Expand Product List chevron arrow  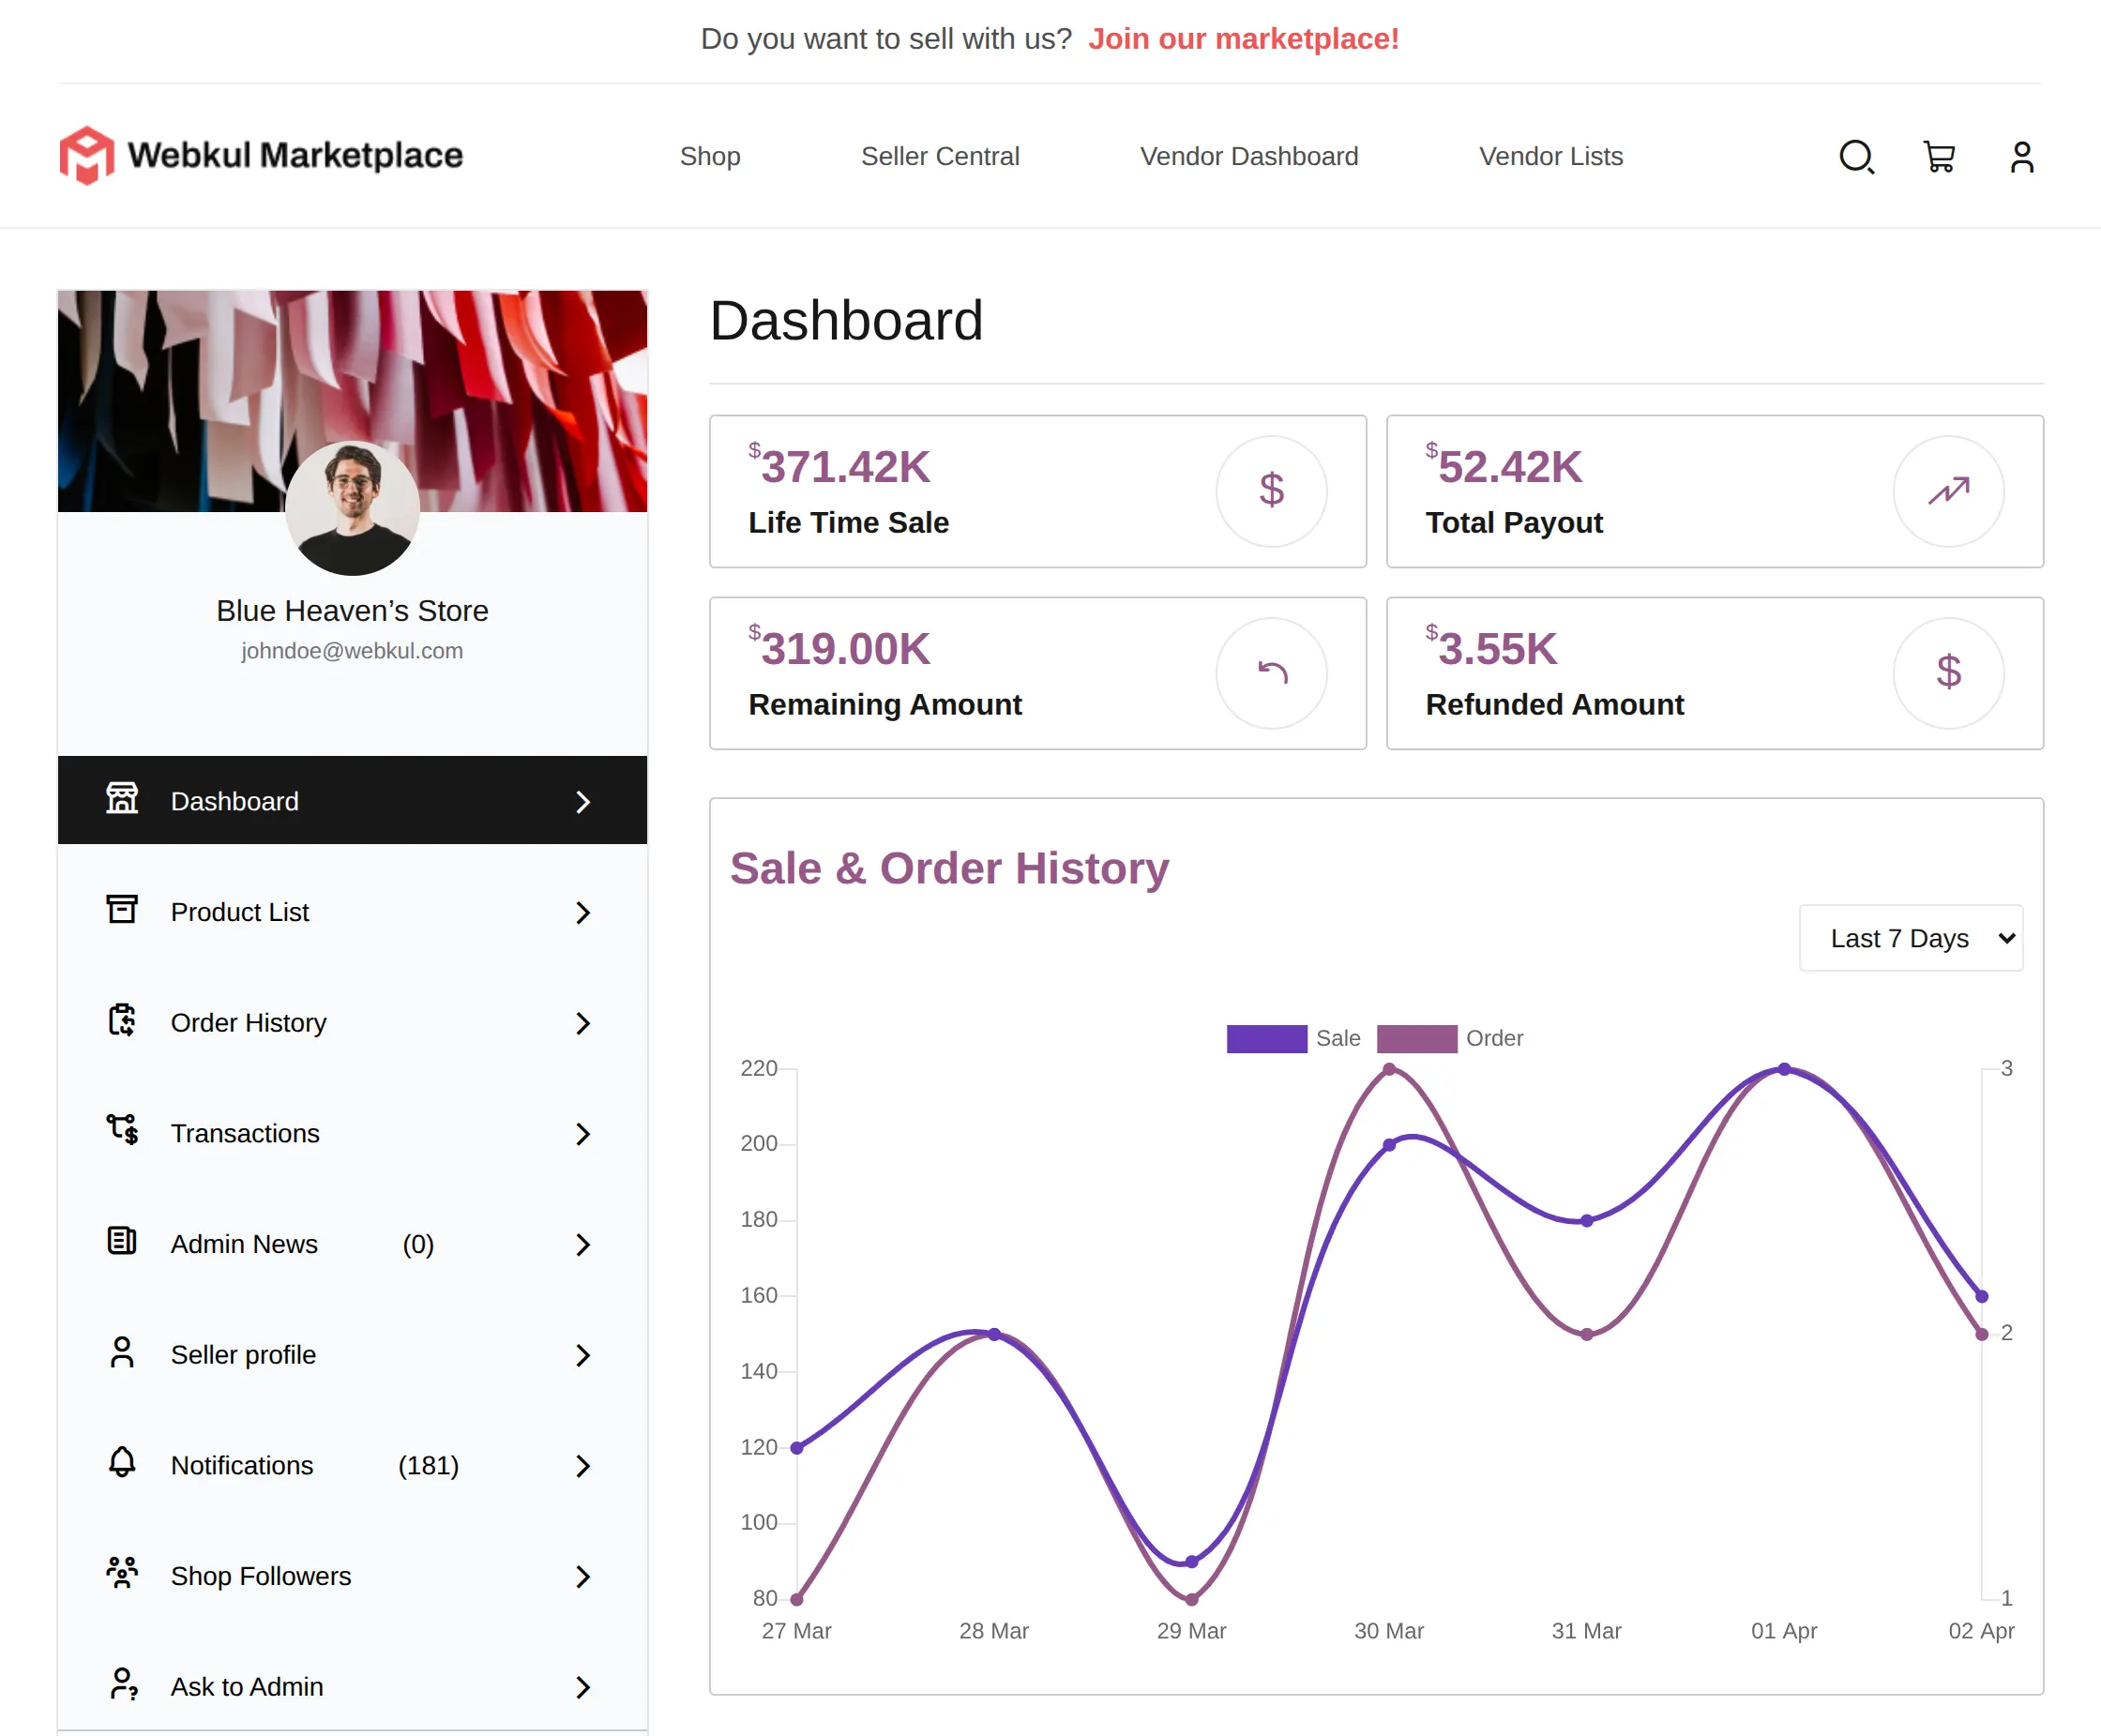tap(583, 912)
